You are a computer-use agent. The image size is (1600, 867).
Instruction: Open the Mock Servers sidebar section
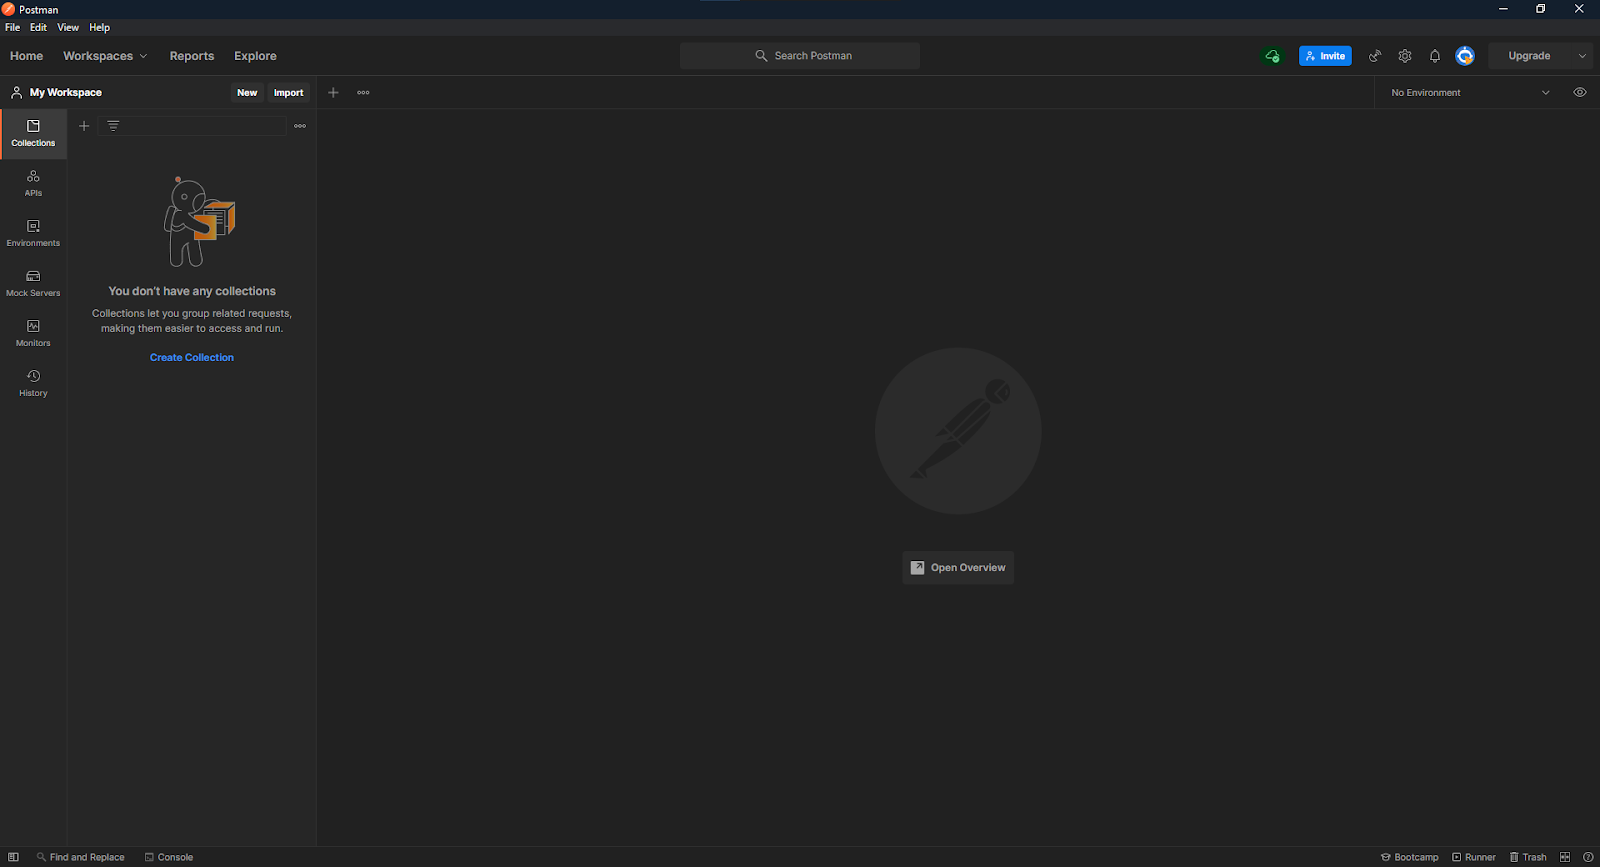click(33, 284)
